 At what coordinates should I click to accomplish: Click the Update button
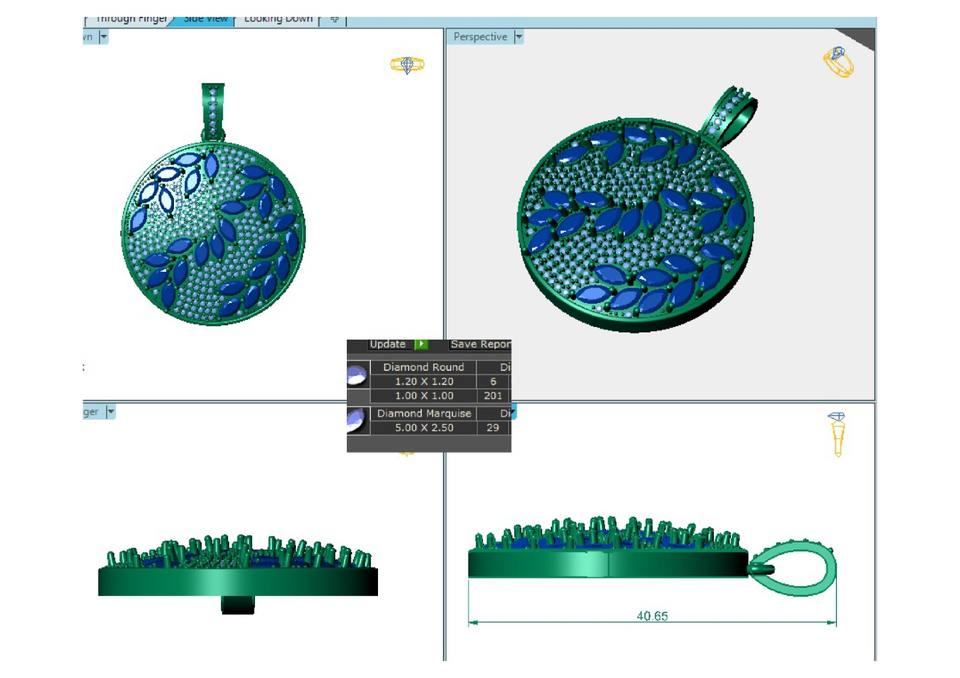pyautogui.click(x=388, y=344)
